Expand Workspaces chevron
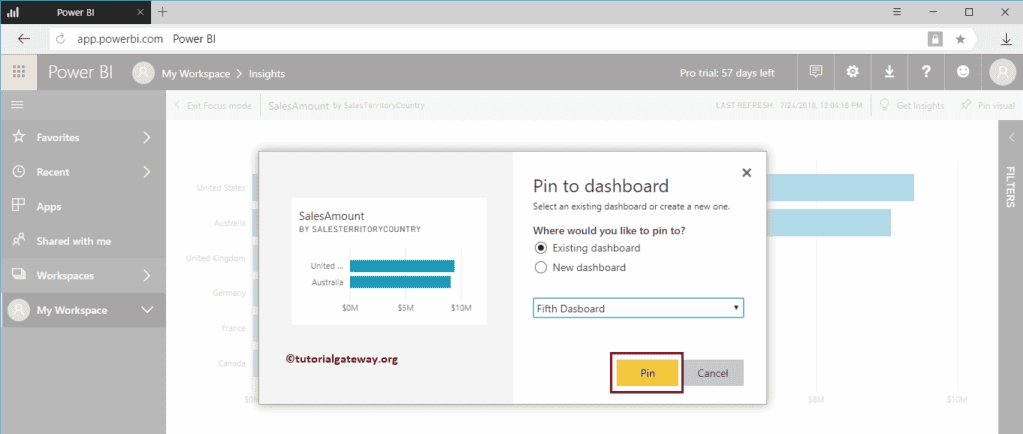Screen dimensions: 1023x434 (x=147, y=275)
